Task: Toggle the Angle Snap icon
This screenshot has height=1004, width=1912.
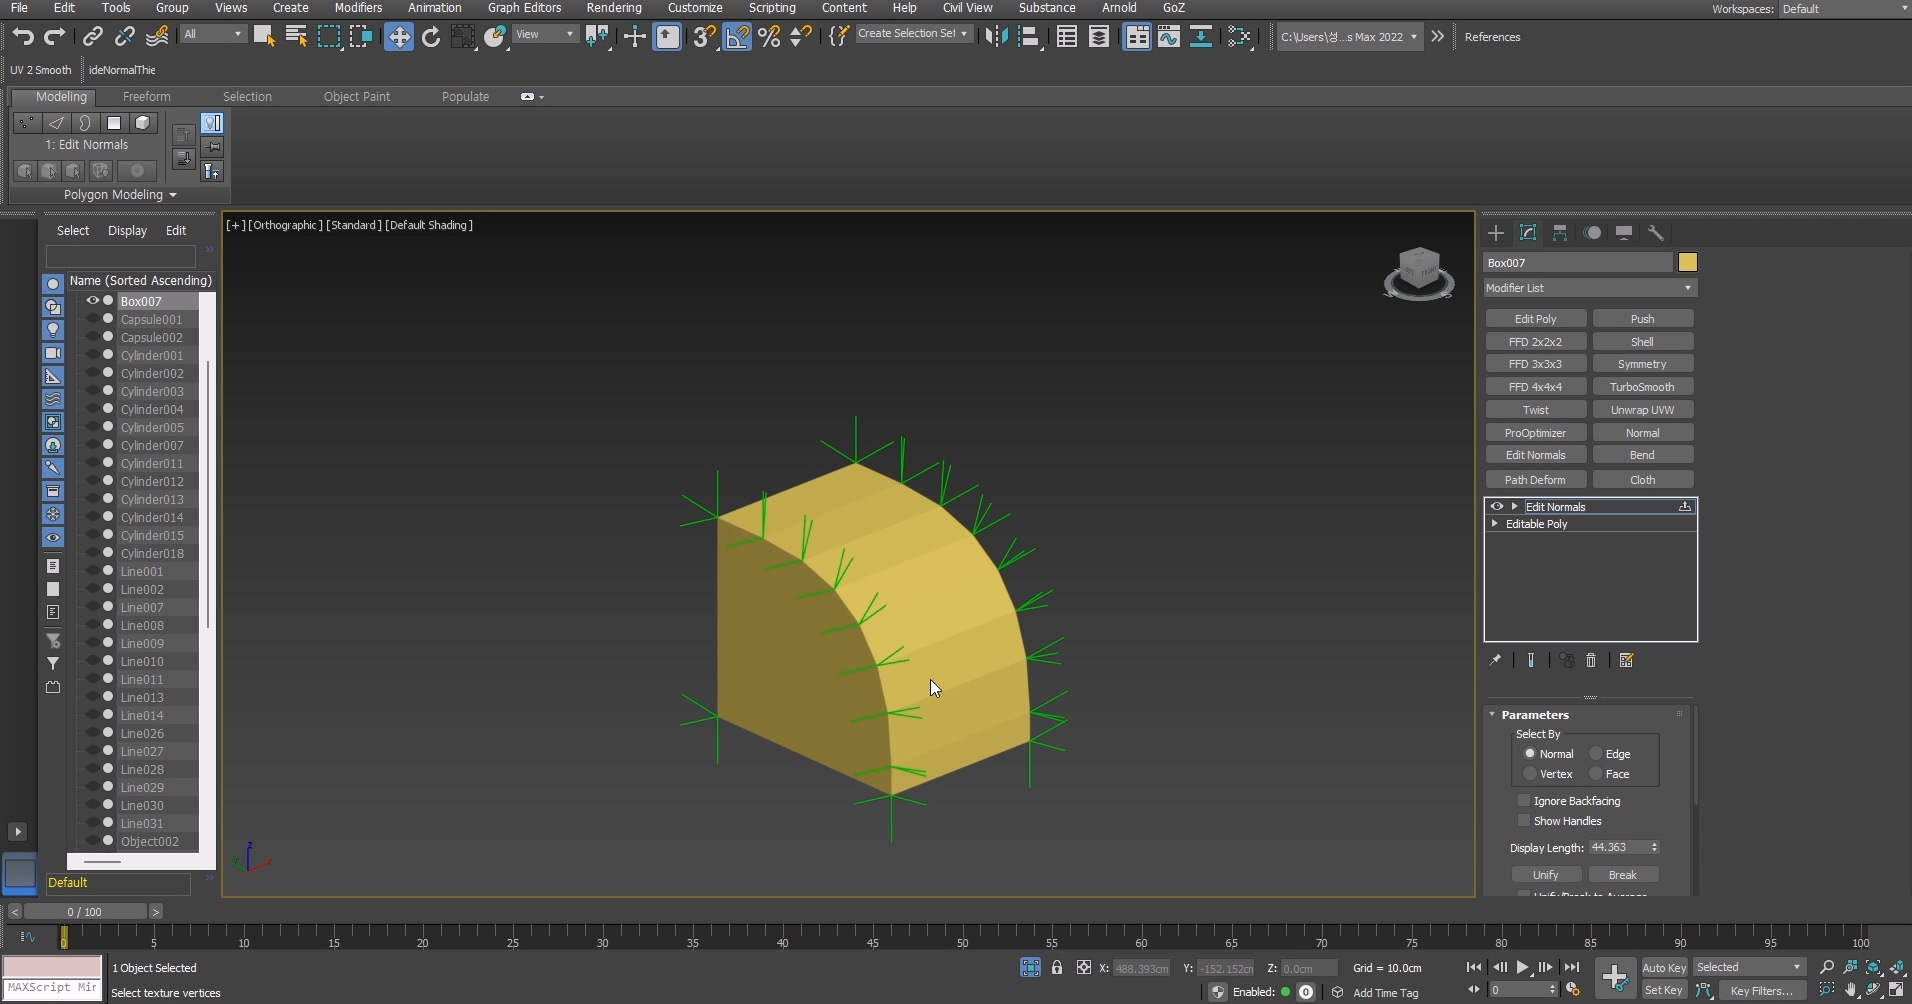Action: (737, 37)
